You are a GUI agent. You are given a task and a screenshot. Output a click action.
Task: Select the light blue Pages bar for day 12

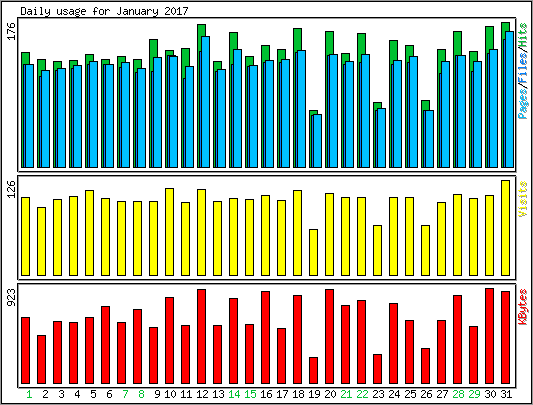click(206, 102)
